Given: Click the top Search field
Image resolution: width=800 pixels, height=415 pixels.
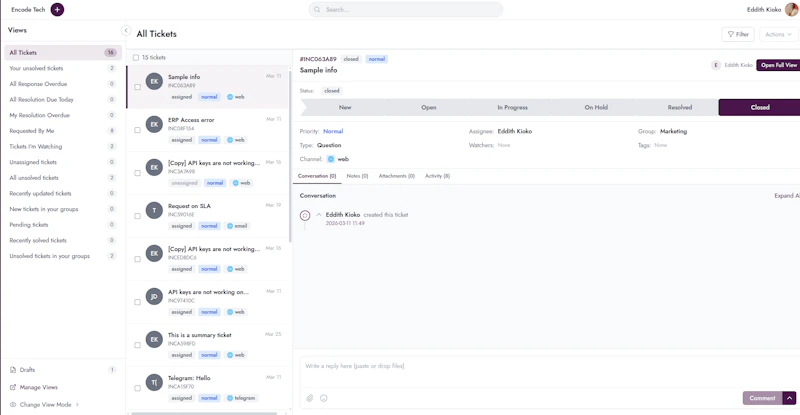Looking at the screenshot, I should [406, 9].
